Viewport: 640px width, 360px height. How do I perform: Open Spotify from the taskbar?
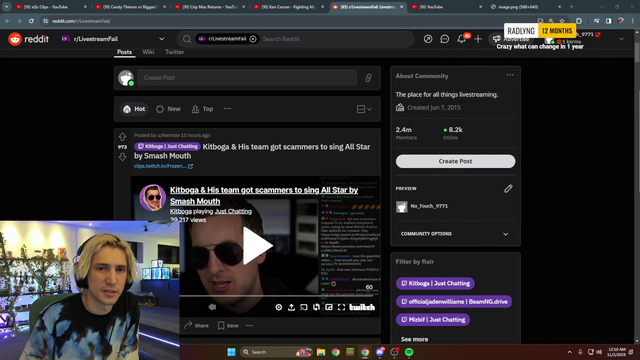(409, 352)
